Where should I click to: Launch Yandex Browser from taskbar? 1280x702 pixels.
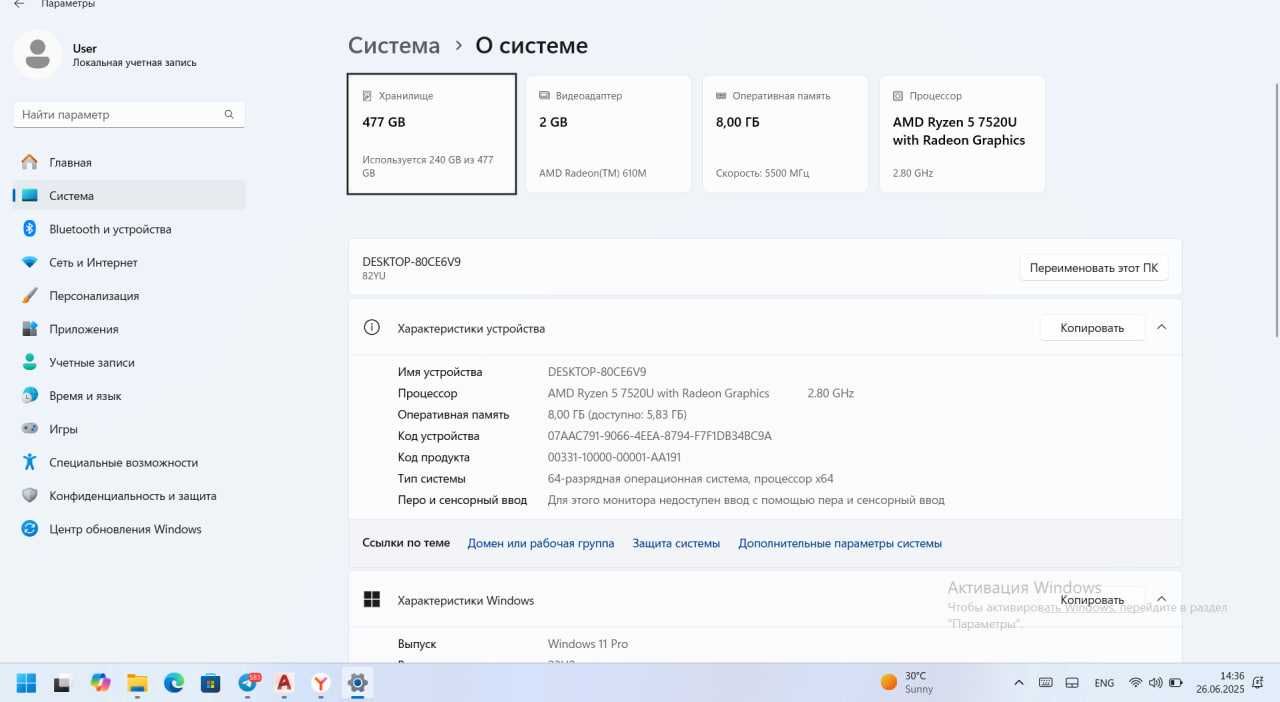pyautogui.click(x=321, y=683)
